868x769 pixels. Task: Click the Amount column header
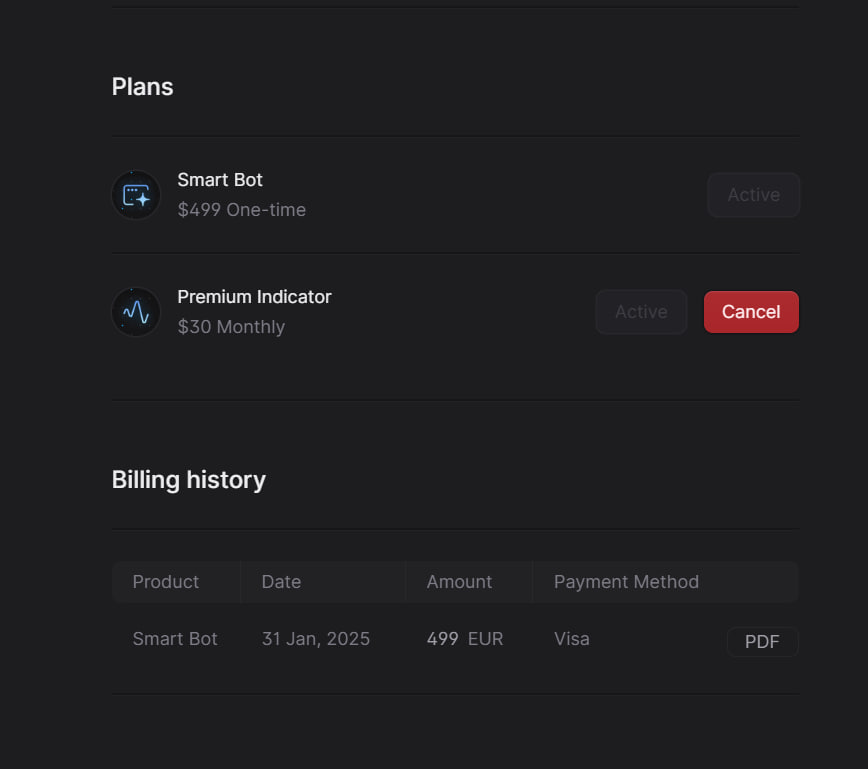pos(459,582)
